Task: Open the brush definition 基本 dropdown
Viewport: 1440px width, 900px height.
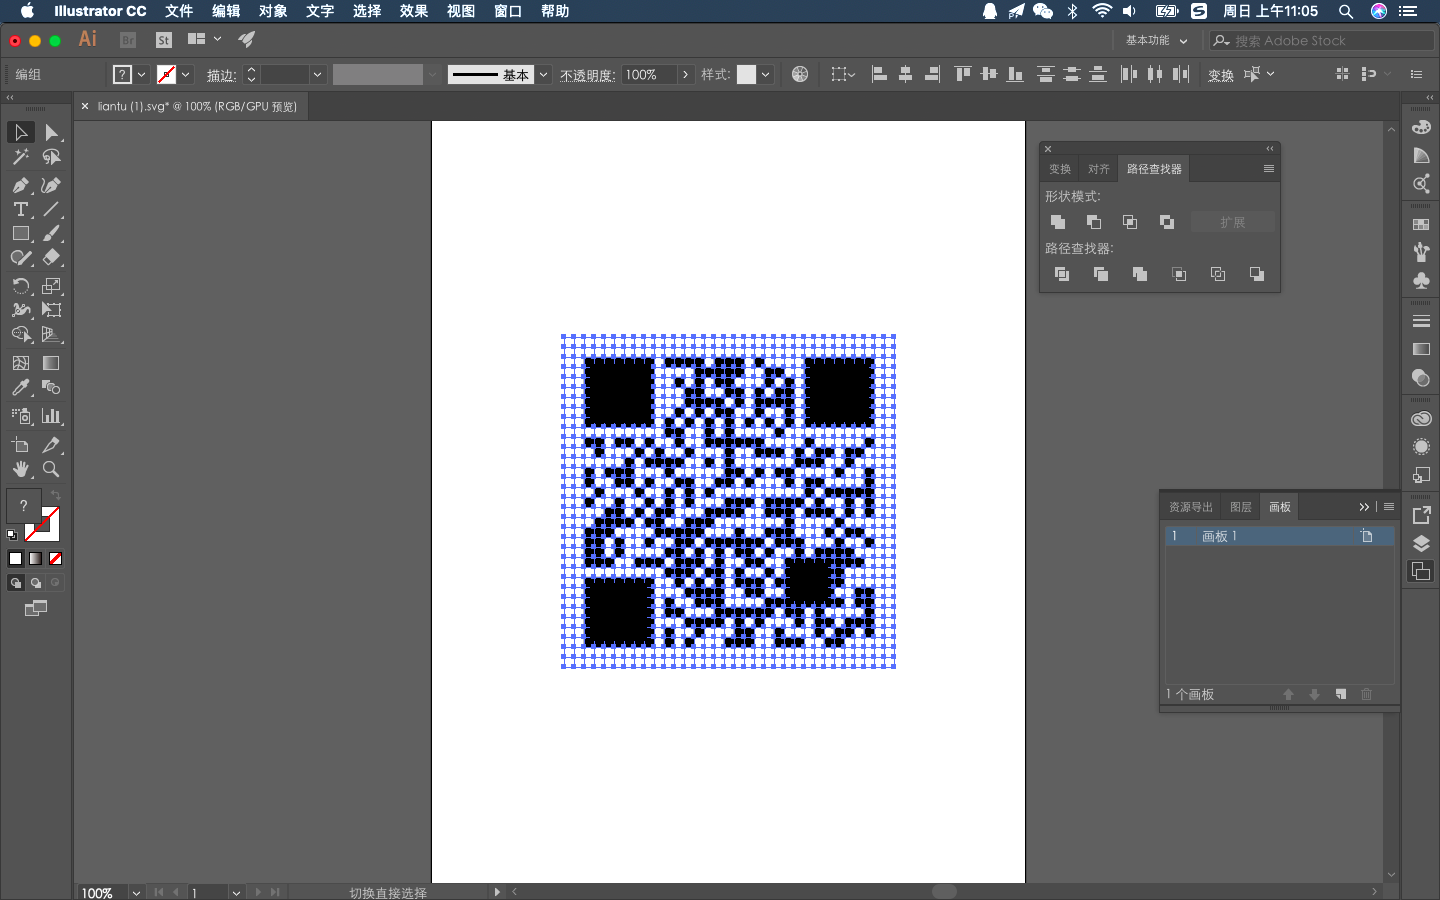Action: [x=543, y=74]
